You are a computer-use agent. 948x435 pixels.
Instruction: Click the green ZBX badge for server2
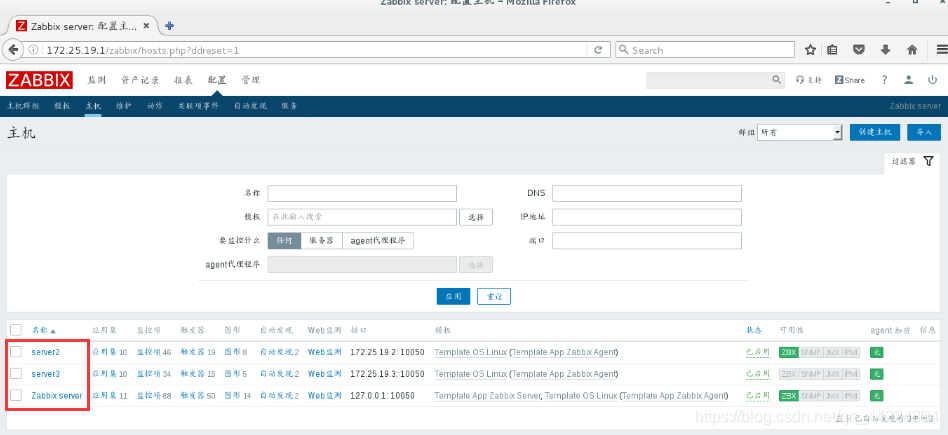point(788,352)
